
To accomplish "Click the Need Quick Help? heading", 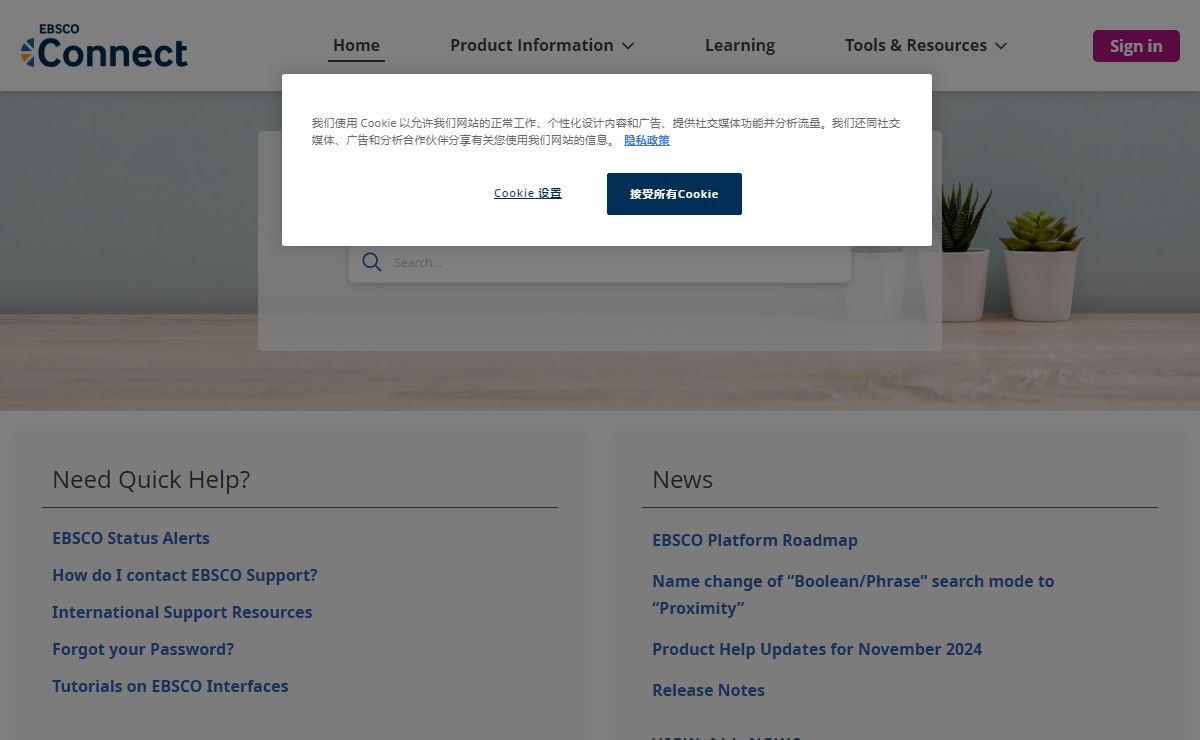I will (151, 480).
